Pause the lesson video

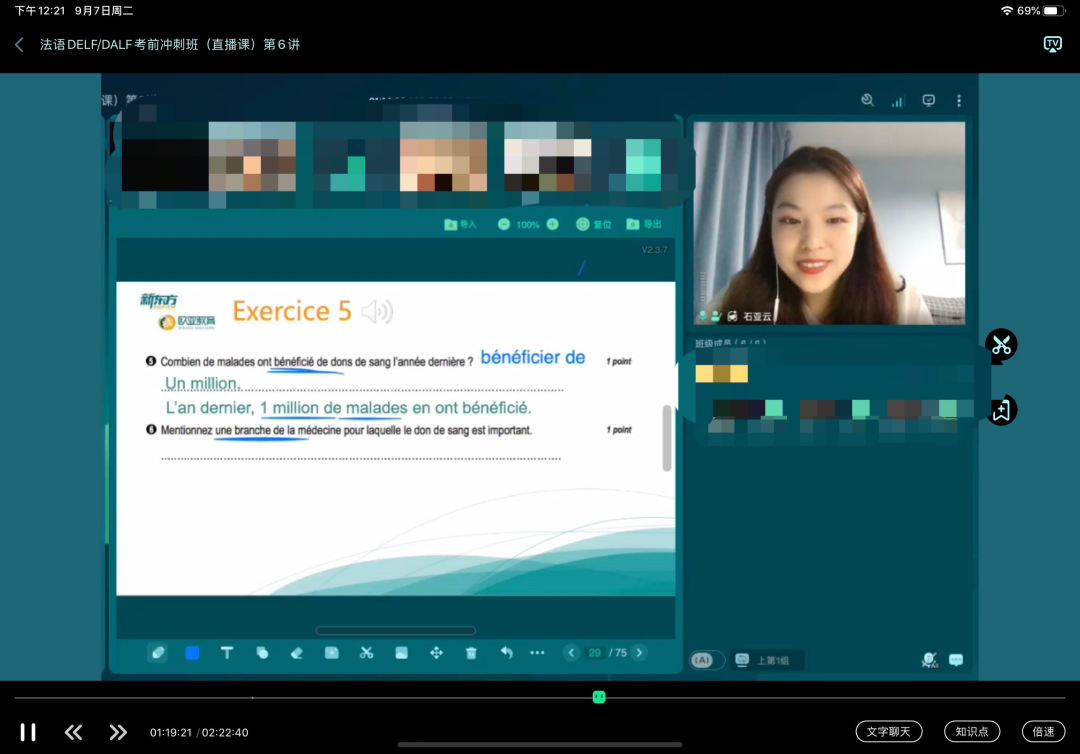click(x=28, y=732)
